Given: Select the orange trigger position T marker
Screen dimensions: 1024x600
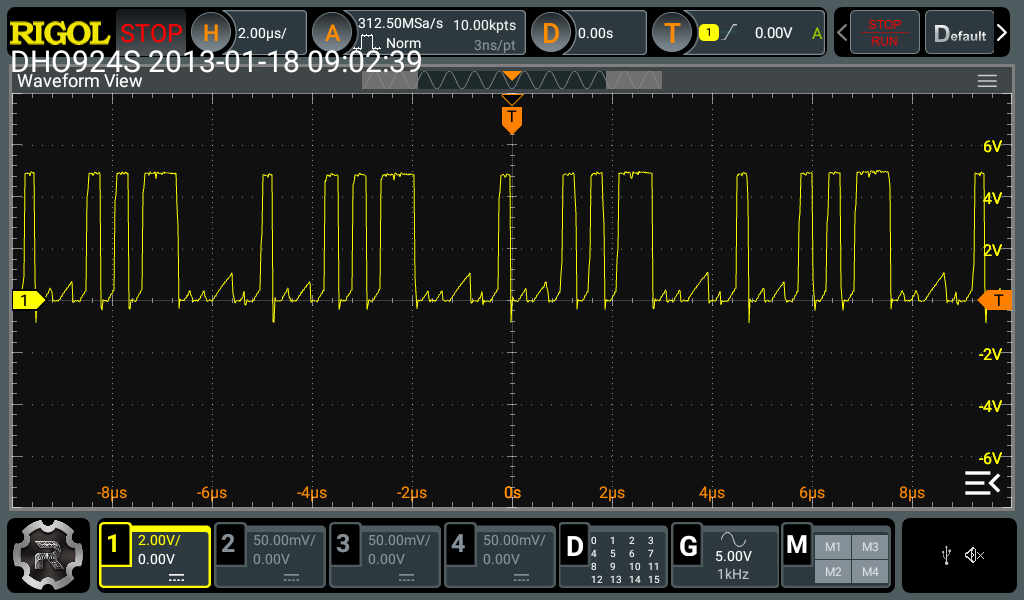Looking at the screenshot, I should [x=512, y=119].
